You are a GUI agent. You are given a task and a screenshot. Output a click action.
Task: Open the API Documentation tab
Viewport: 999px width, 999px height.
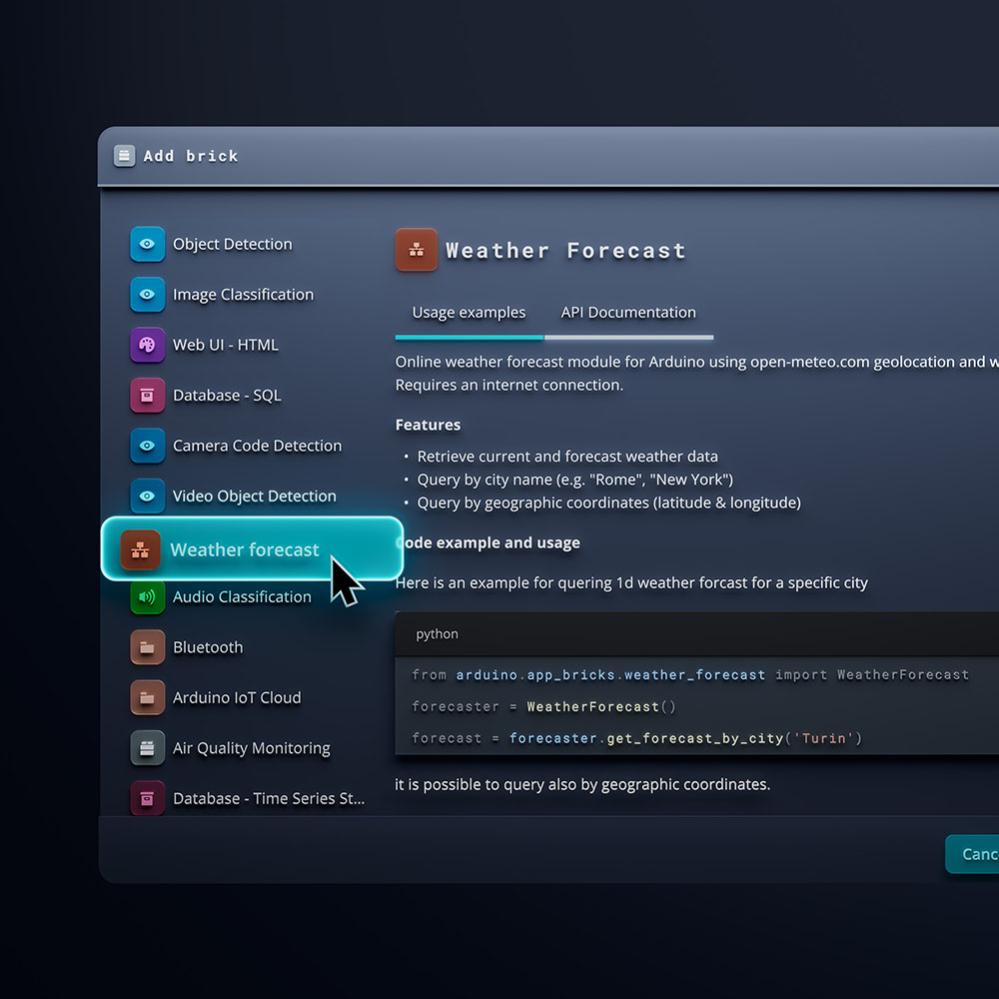click(x=628, y=313)
